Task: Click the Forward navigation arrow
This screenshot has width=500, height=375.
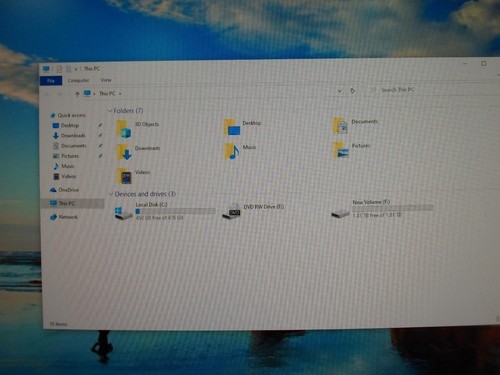Action: pyautogui.click(x=60, y=94)
